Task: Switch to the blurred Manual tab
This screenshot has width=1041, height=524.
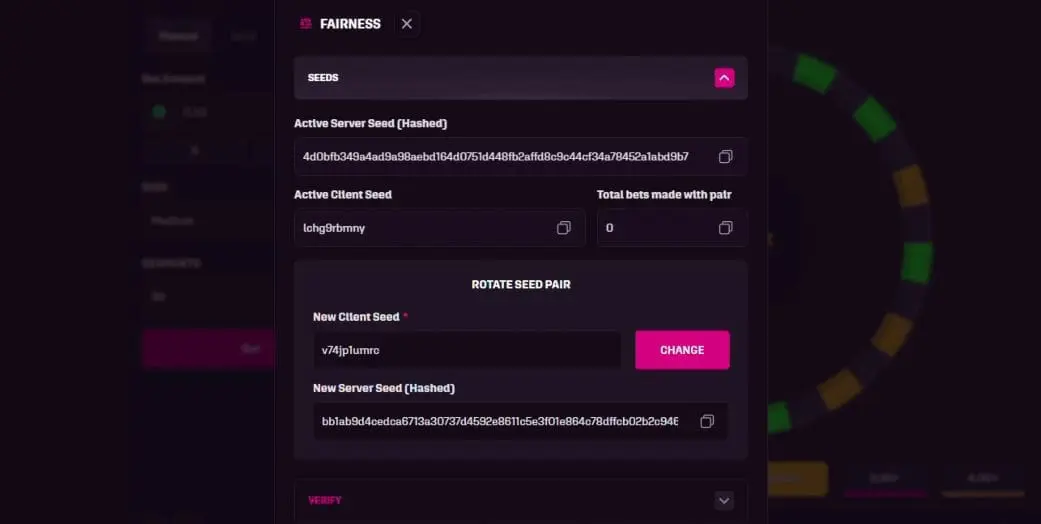Action: [x=178, y=36]
